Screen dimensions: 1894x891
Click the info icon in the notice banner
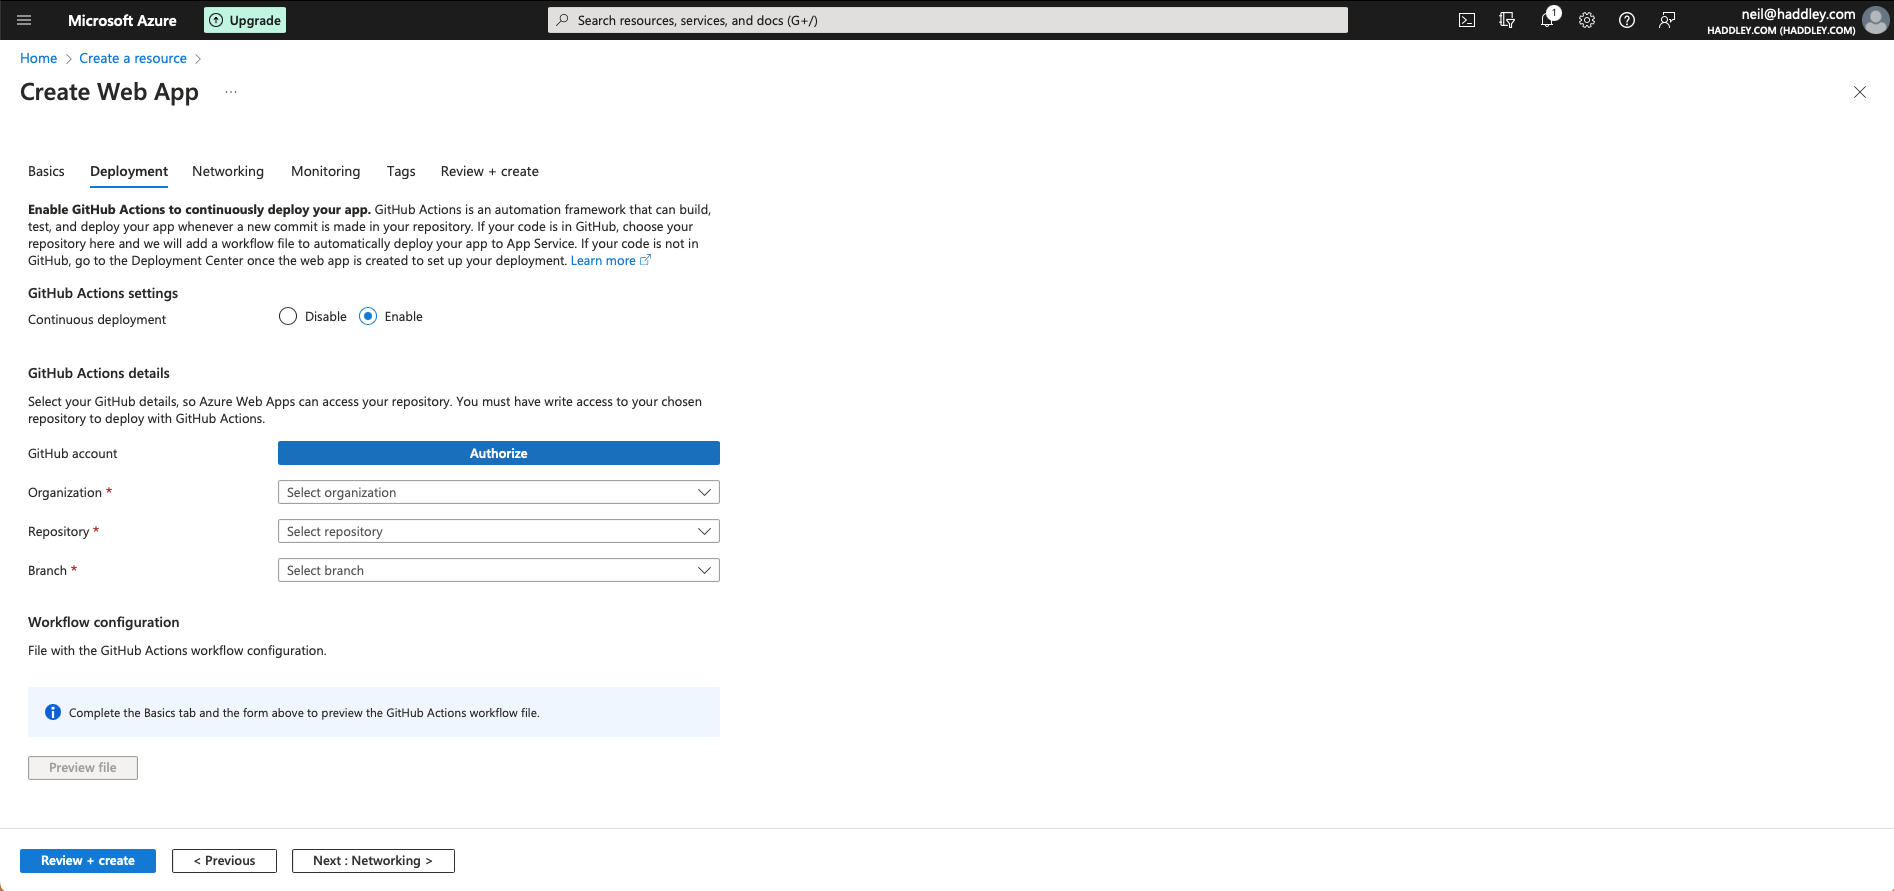click(53, 712)
